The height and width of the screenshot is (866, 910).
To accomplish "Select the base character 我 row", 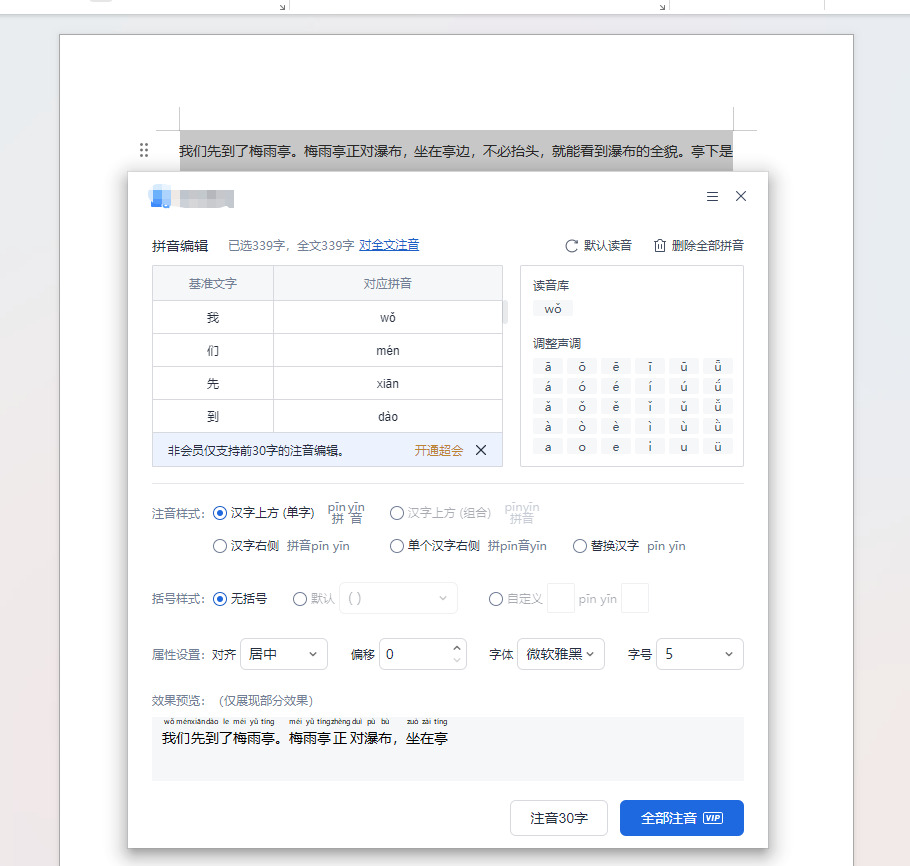I will pos(213,317).
